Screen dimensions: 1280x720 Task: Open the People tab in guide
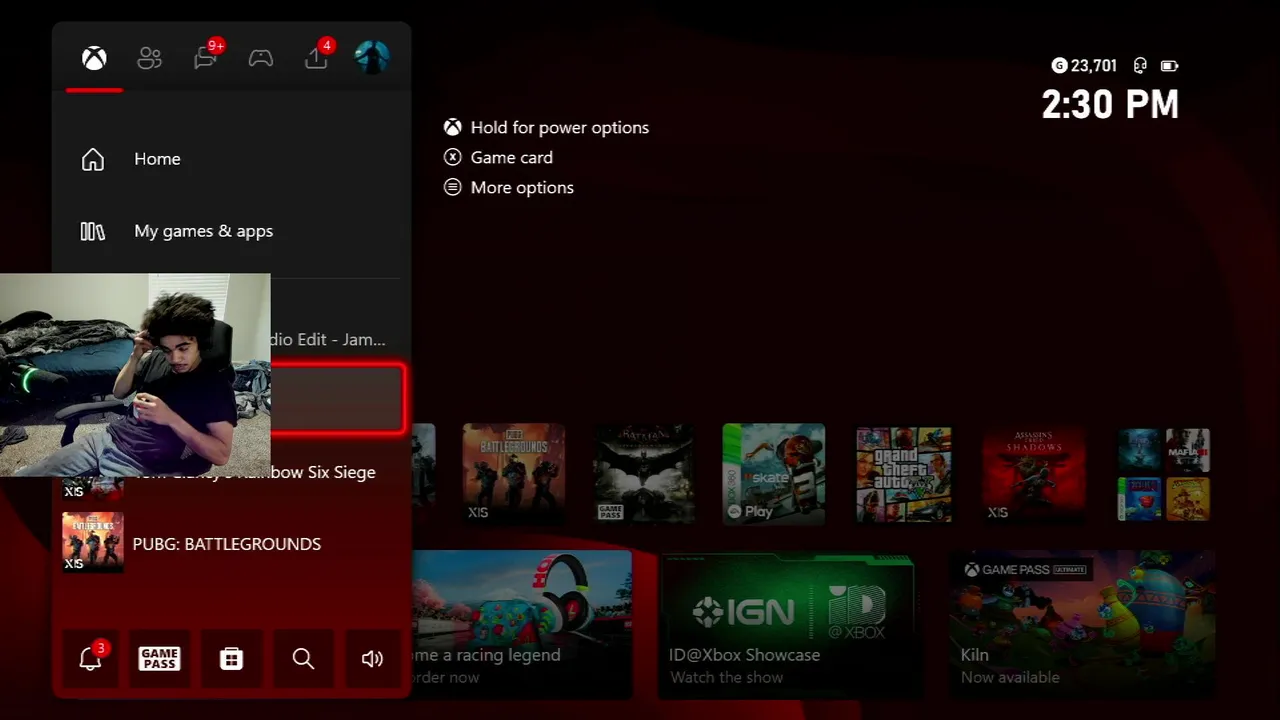click(150, 58)
